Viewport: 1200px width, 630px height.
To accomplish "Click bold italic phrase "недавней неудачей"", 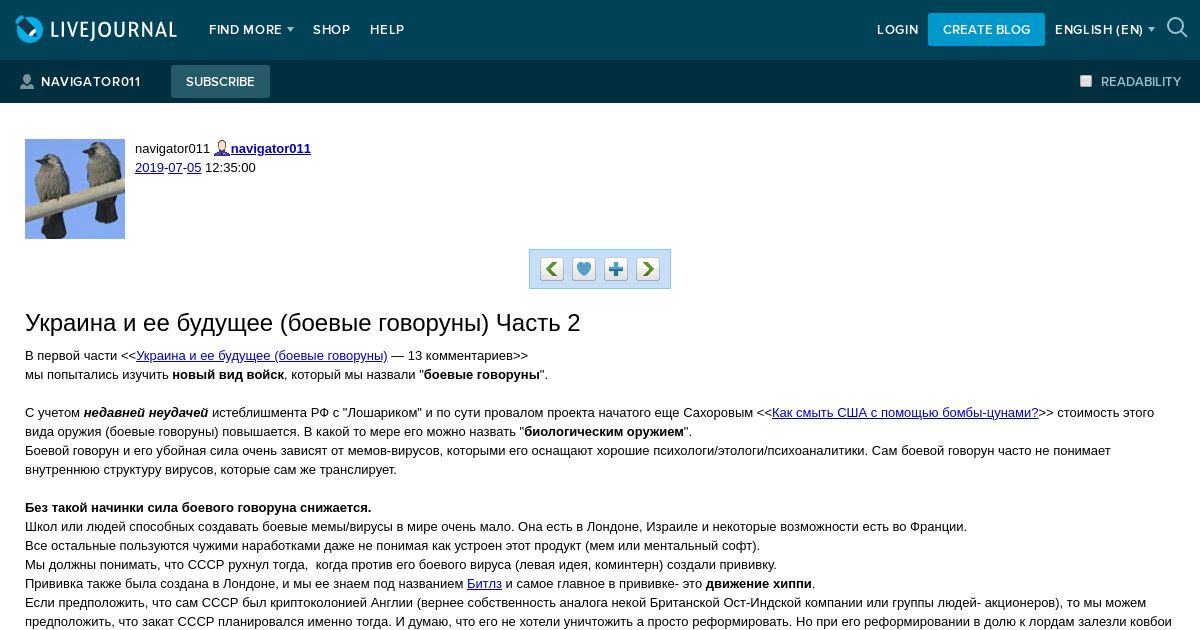I will [x=146, y=412].
